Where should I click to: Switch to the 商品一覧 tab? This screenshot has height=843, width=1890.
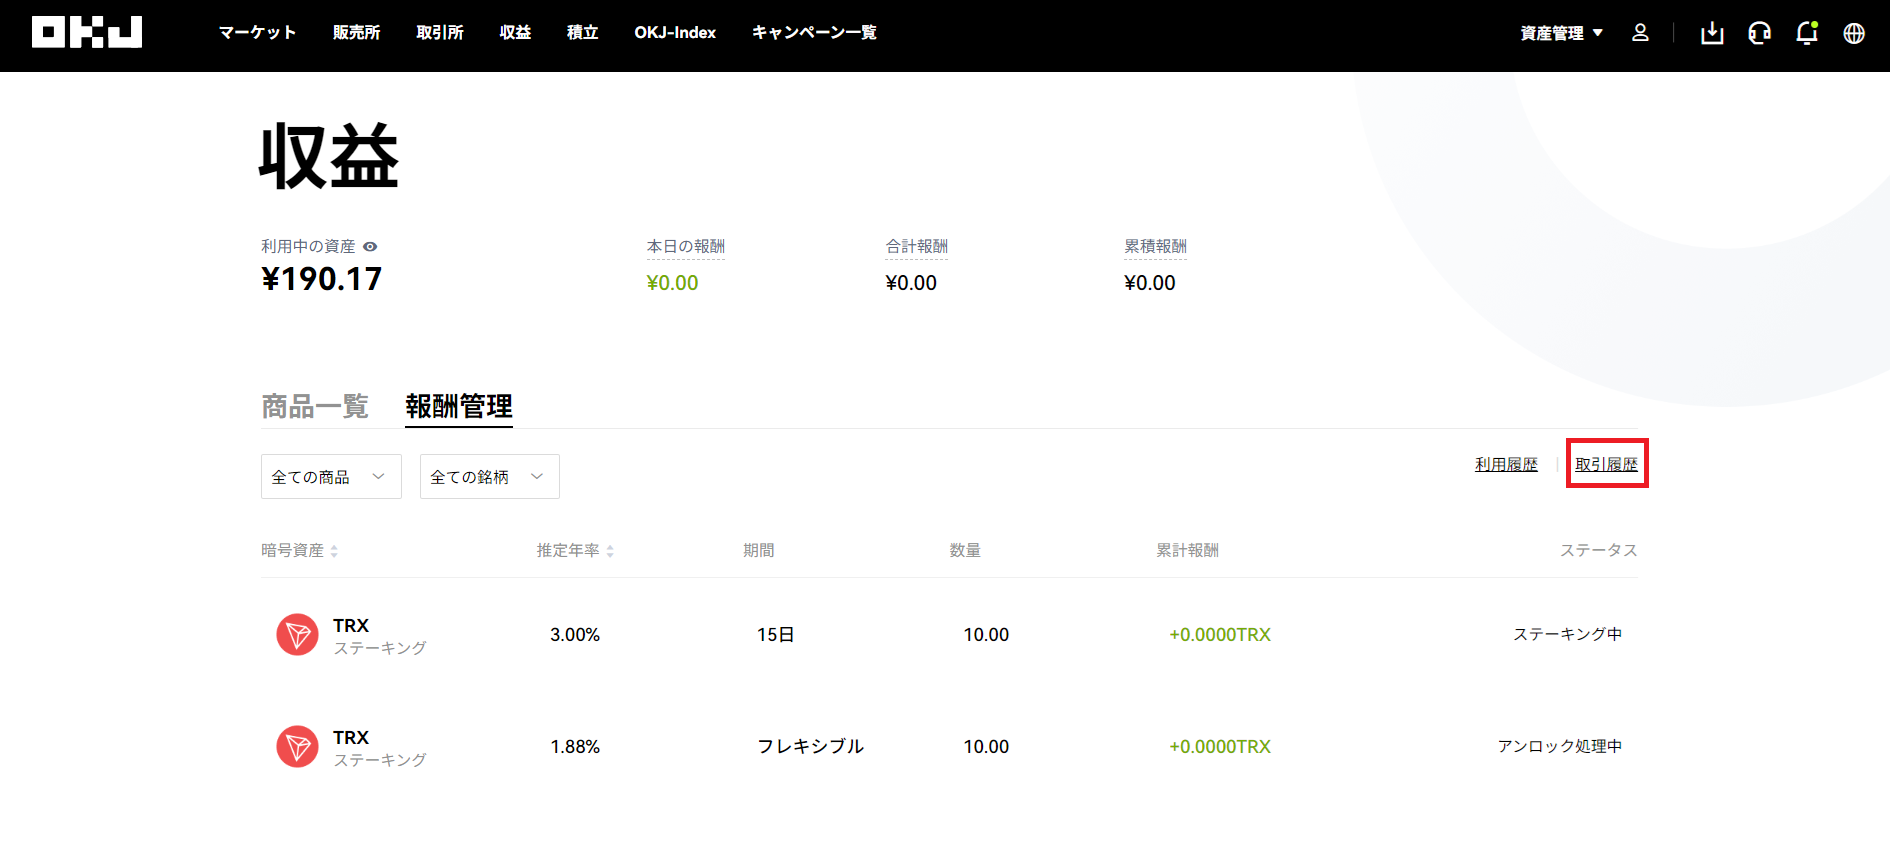[315, 406]
